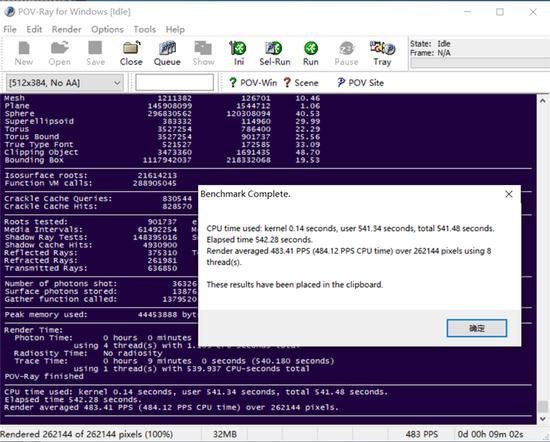Click the POV-Ray title bar app icon
The width and height of the screenshot is (550, 442).
click(9, 12)
